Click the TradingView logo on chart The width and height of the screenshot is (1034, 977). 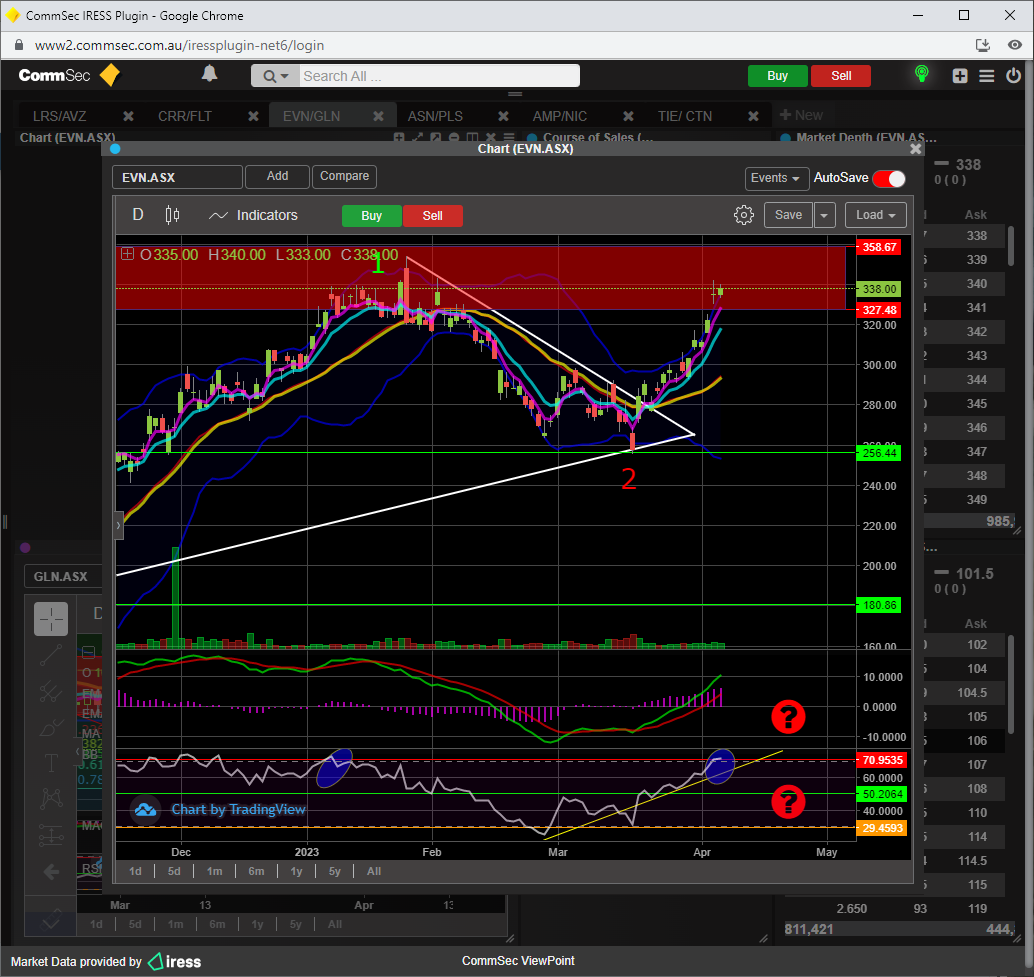click(x=144, y=809)
